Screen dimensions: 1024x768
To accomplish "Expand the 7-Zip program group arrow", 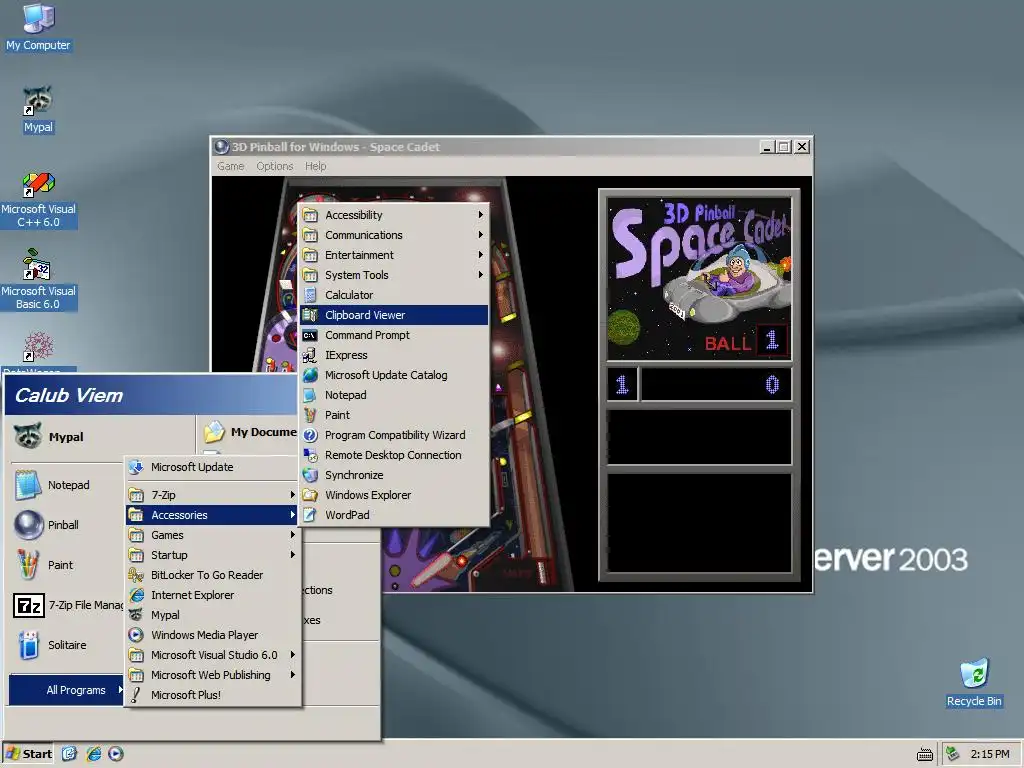I will 293,495.
